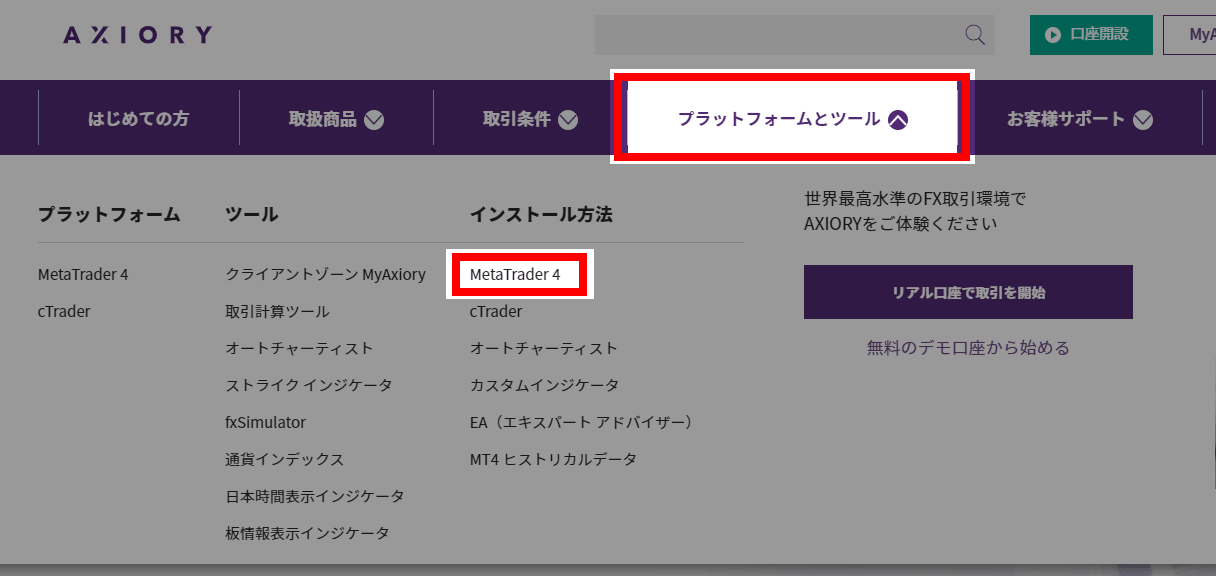Click the play icon on 口座開設 button
This screenshot has width=1216, height=576.
pos(1053,35)
